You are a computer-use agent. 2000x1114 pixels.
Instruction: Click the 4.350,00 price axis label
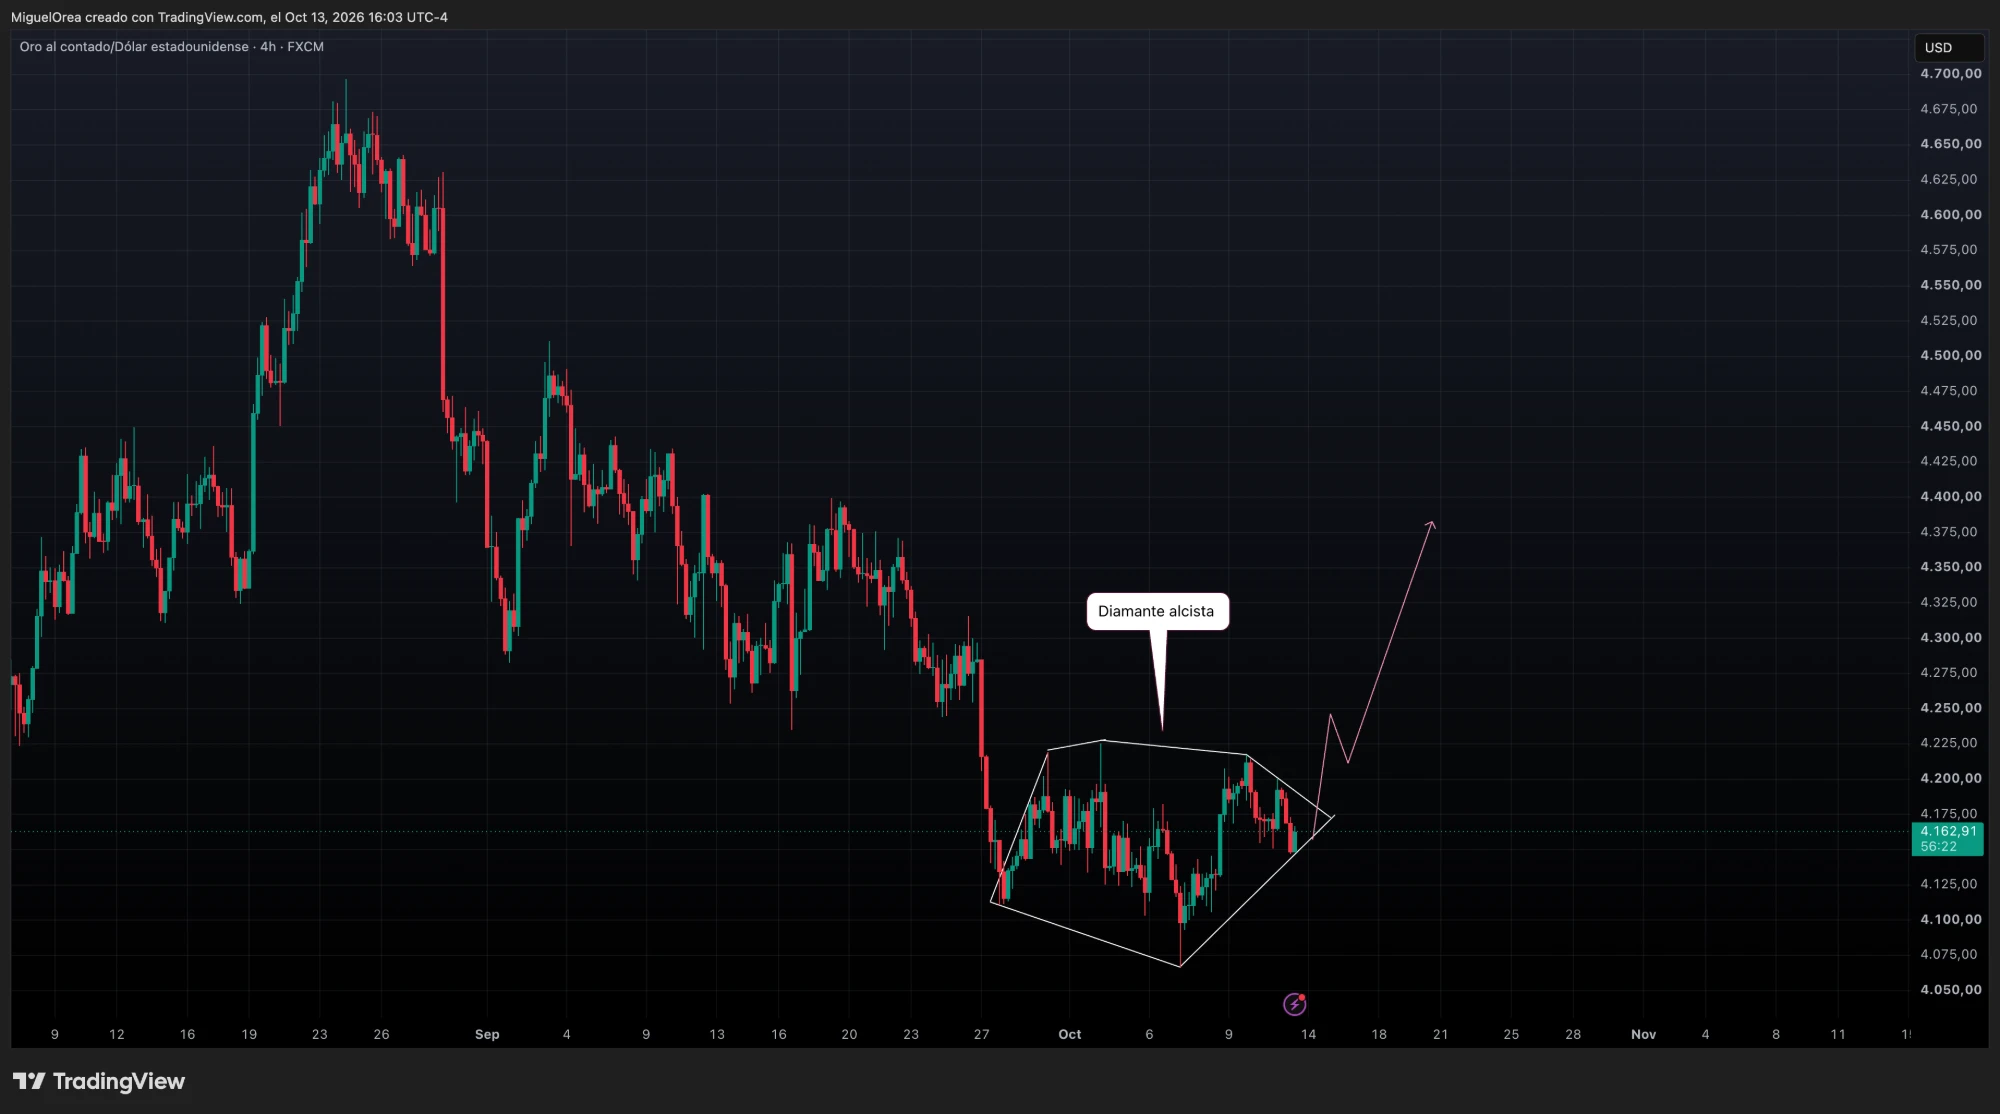click(1950, 566)
